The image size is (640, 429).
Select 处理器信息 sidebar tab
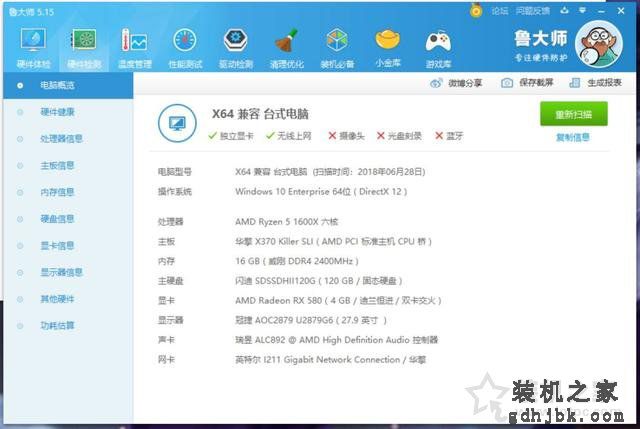click(x=68, y=139)
